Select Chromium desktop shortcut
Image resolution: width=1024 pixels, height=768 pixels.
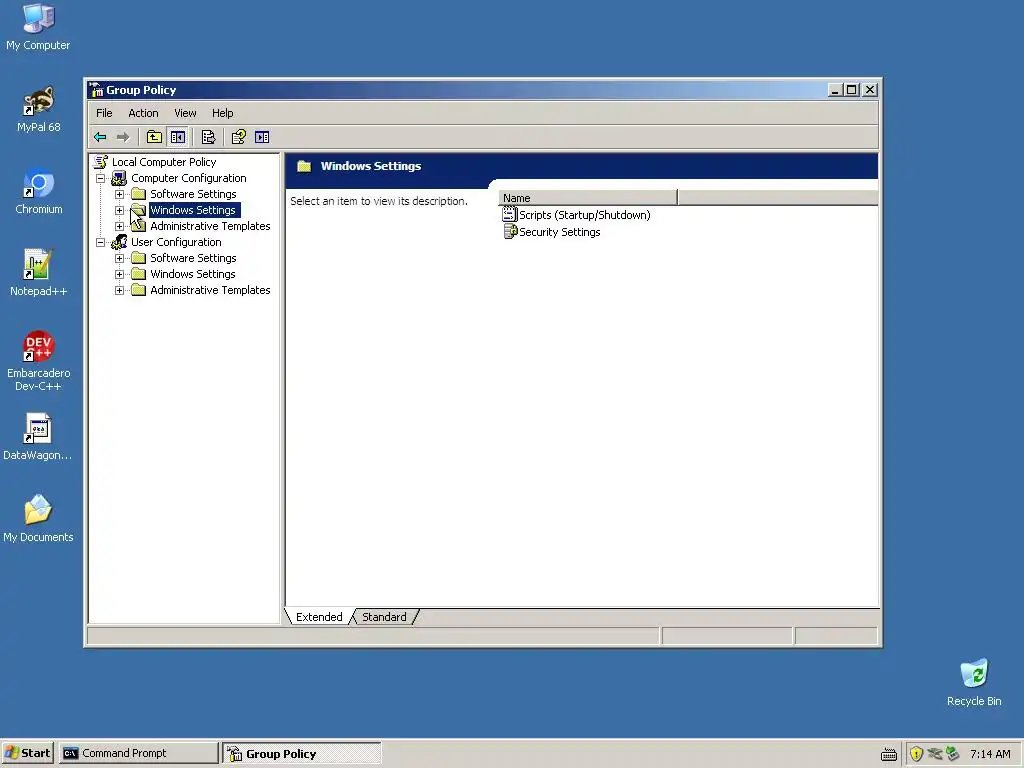[x=39, y=192]
